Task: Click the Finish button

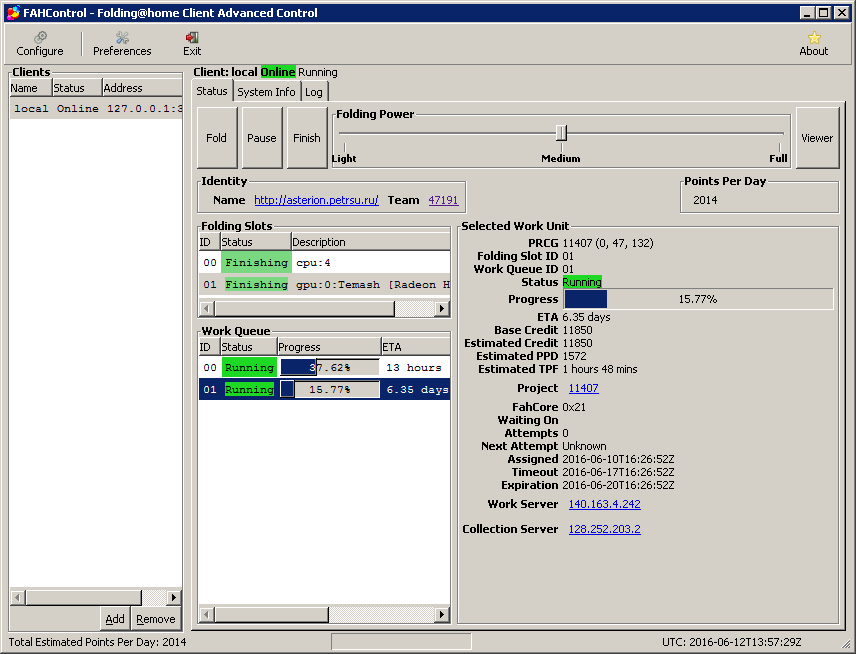Action: click(307, 138)
